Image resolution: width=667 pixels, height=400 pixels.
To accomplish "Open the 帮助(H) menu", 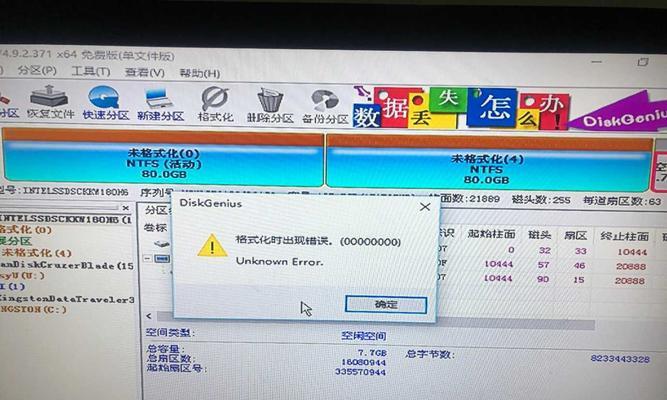I will (200, 73).
